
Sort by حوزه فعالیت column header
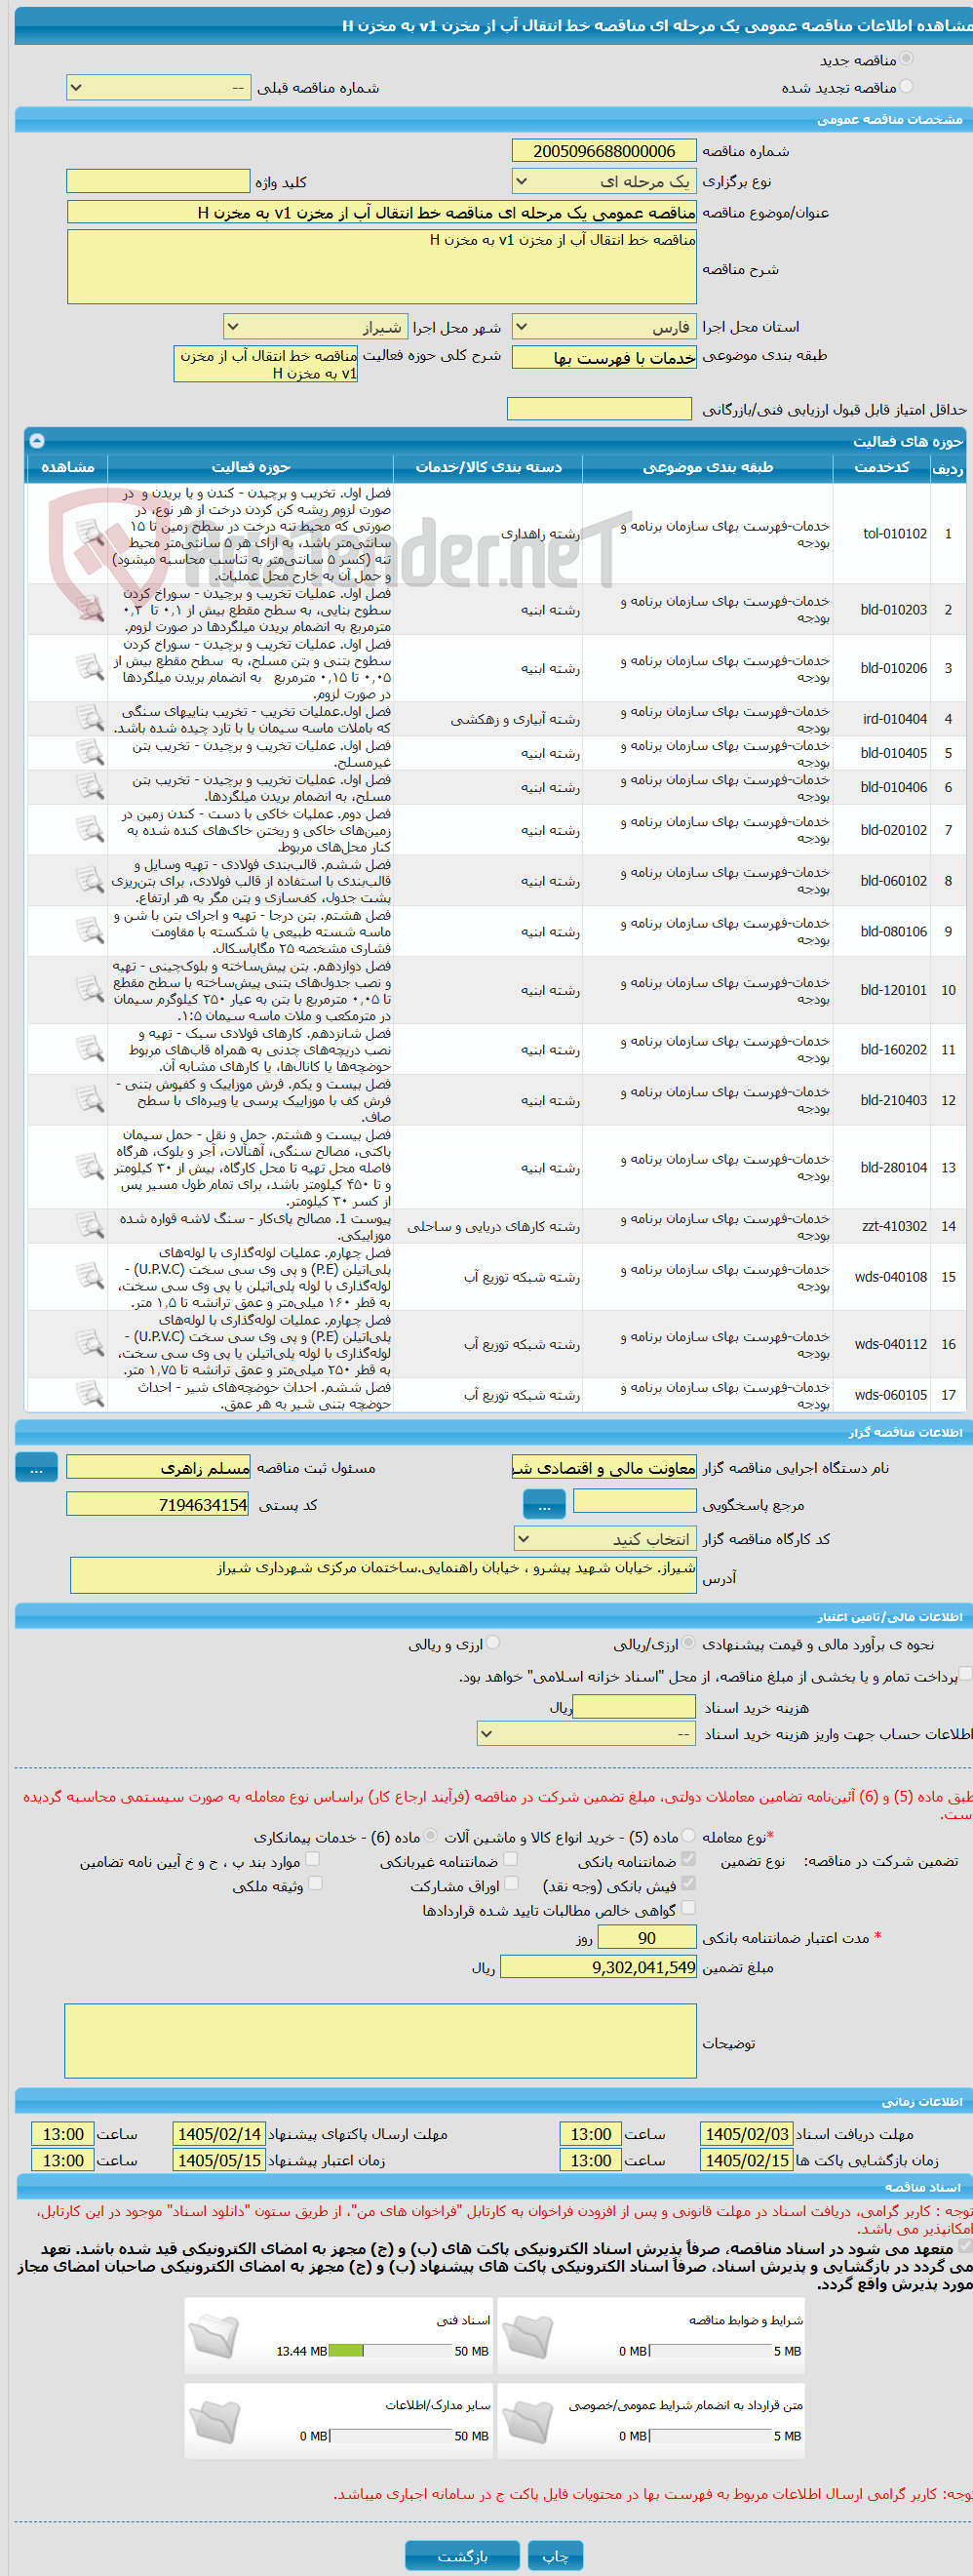click(251, 467)
